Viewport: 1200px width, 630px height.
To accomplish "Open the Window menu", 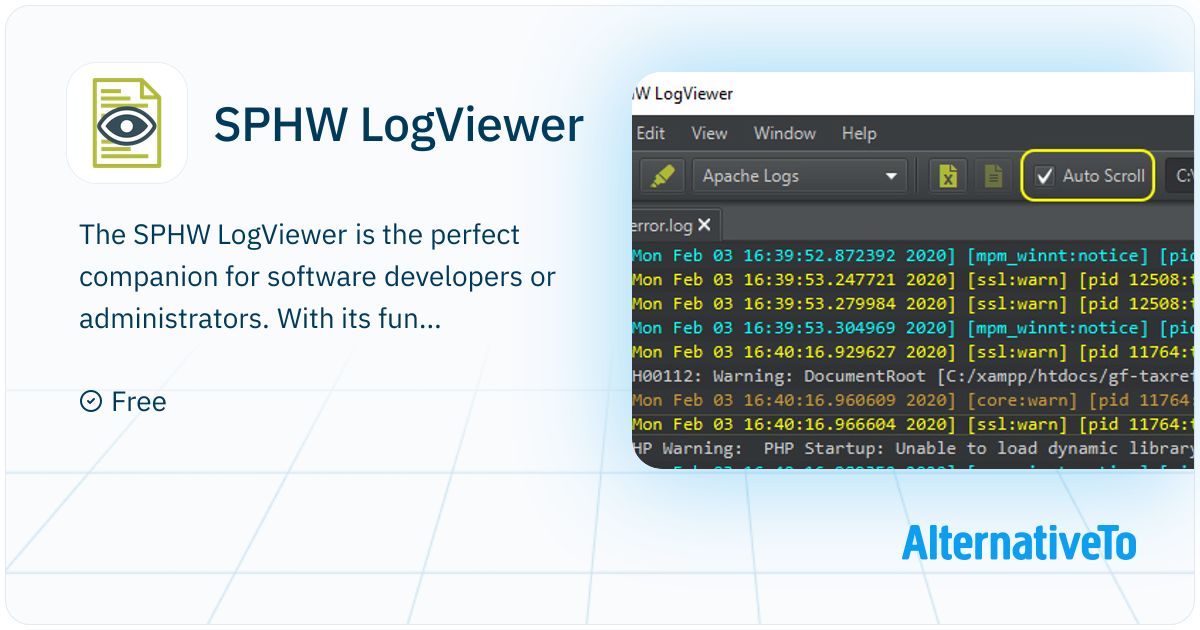I will [785, 133].
